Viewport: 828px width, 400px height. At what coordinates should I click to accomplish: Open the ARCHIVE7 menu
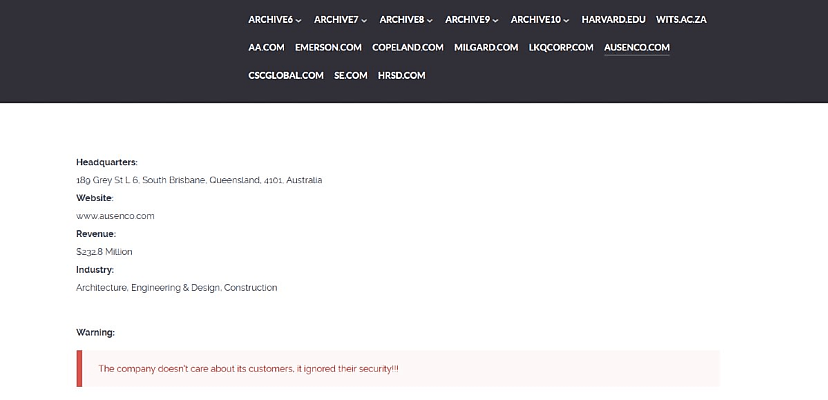tap(340, 20)
